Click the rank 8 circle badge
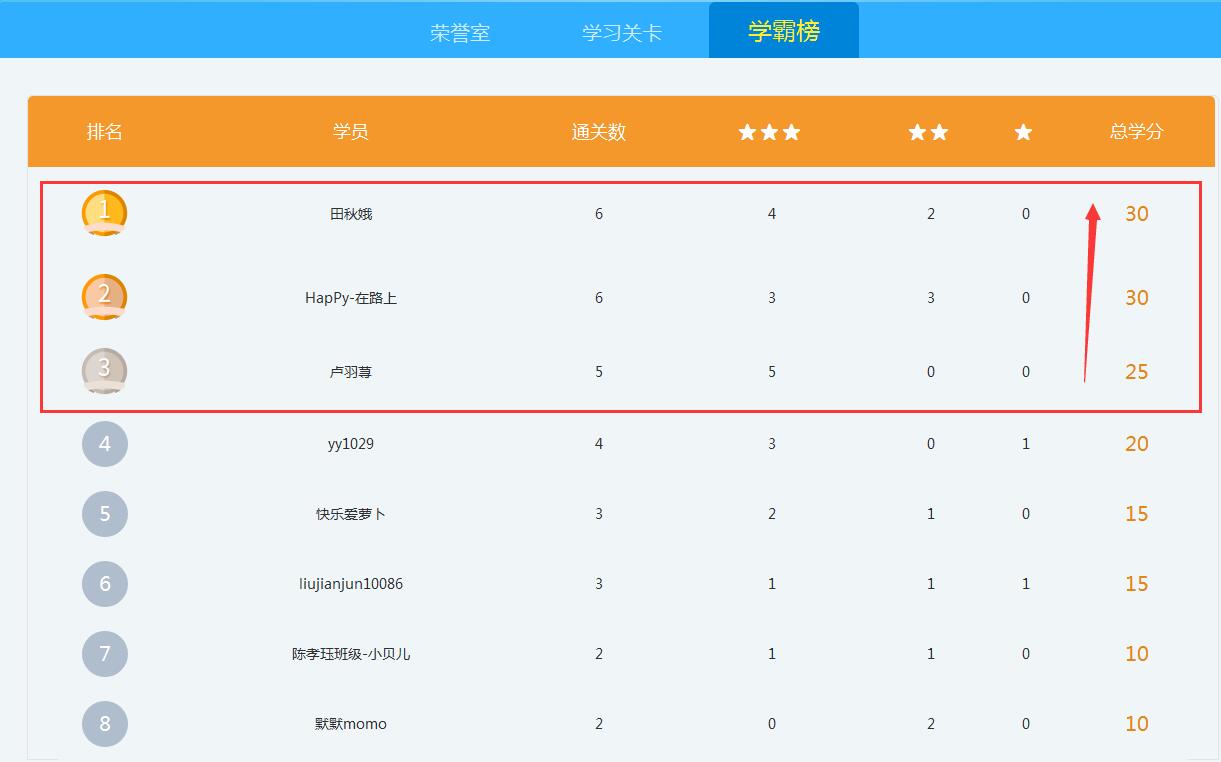Screen dimensions: 1221x762 coord(105,724)
